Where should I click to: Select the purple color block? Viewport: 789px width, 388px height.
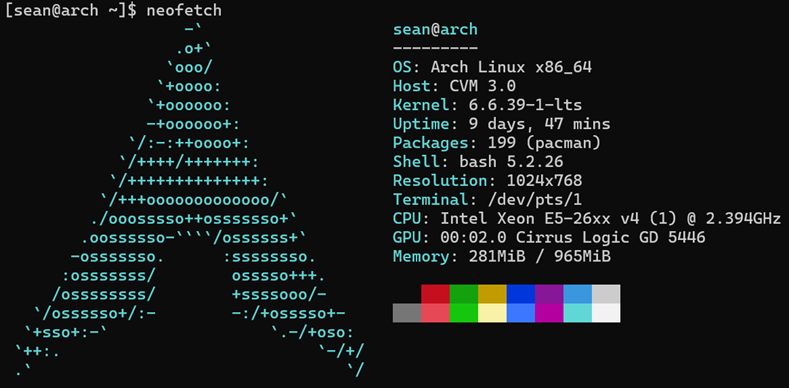coord(549,294)
